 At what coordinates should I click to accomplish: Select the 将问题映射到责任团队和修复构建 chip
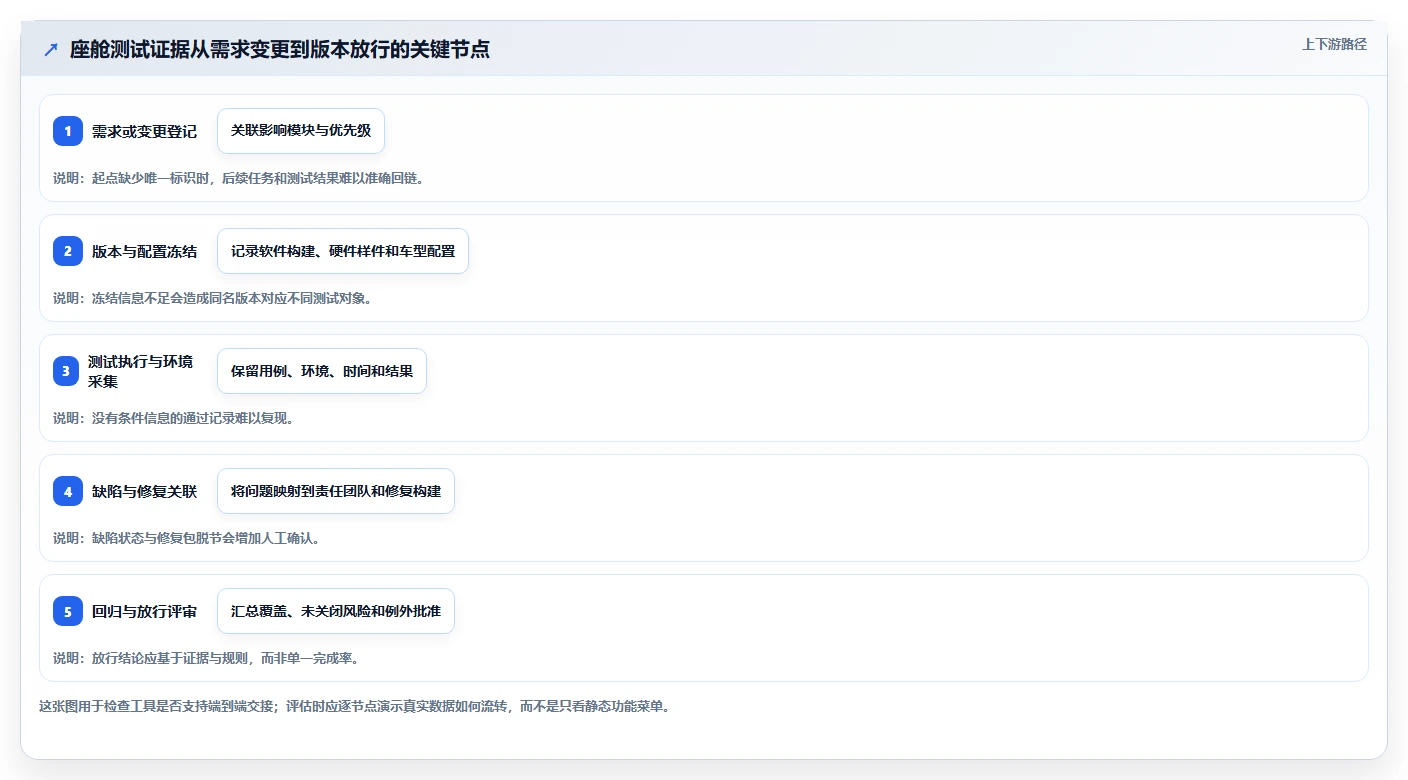coord(336,491)
